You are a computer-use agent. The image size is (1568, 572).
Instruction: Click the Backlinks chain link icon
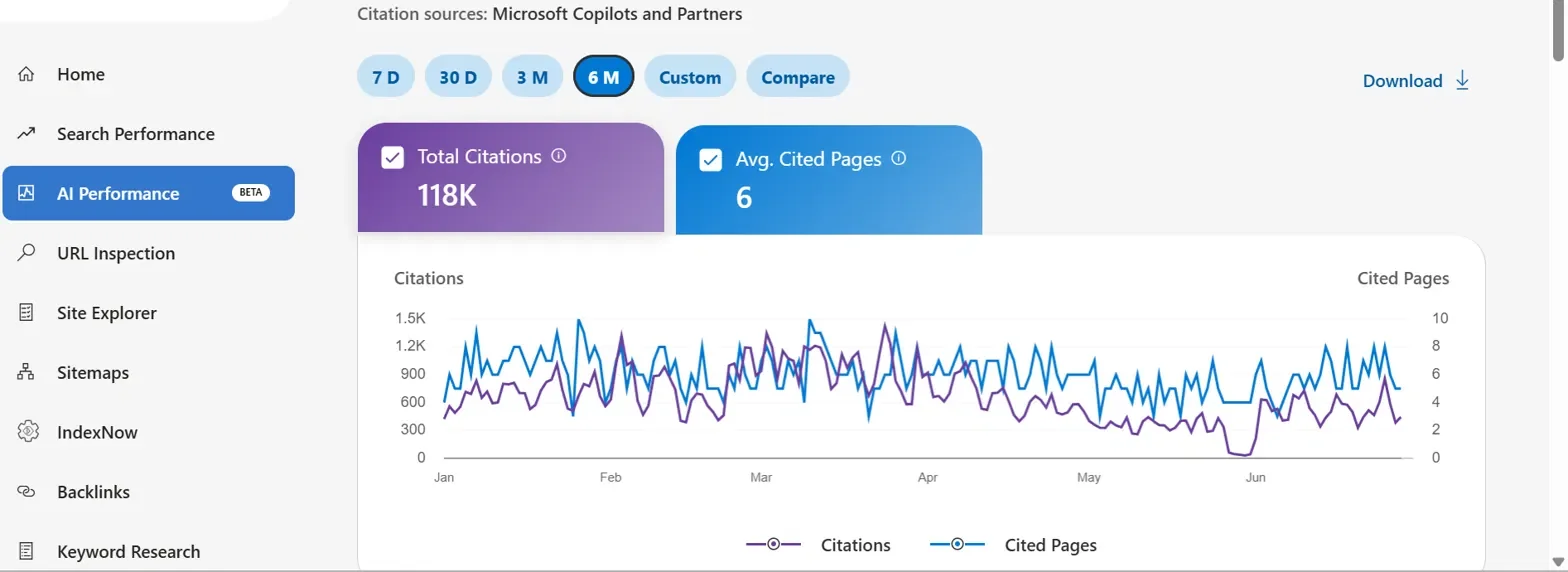27,492
